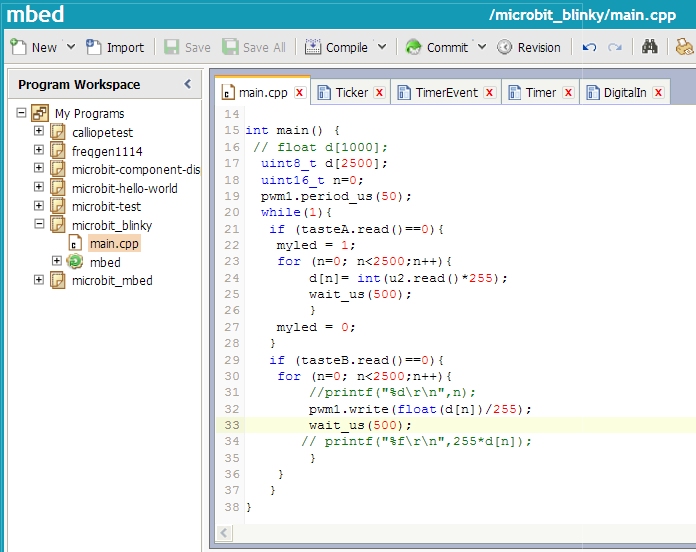Expand the calliopetest program folder
The width and height of the screenshot is (696, 552).
pyautogui.click(x=39, y=132)
